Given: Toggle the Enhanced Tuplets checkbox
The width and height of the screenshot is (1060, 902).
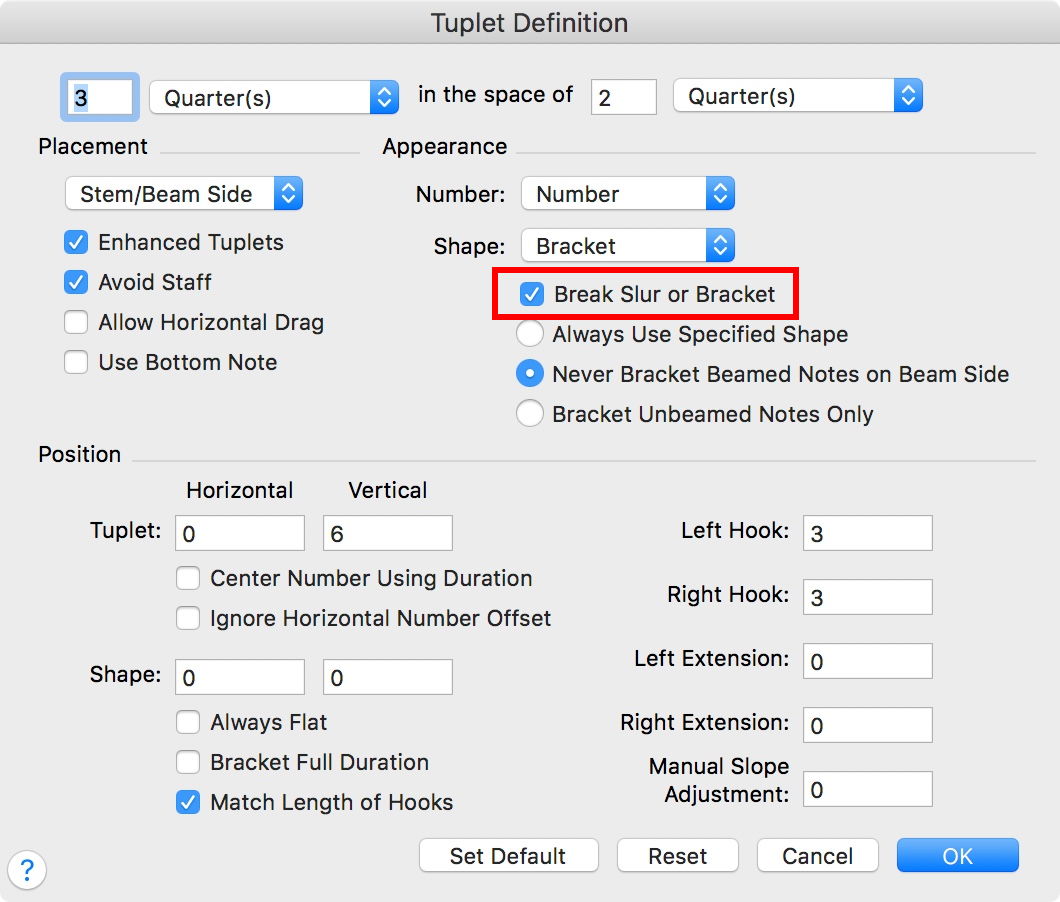Looking at the screenshot, I should (76, 243).
